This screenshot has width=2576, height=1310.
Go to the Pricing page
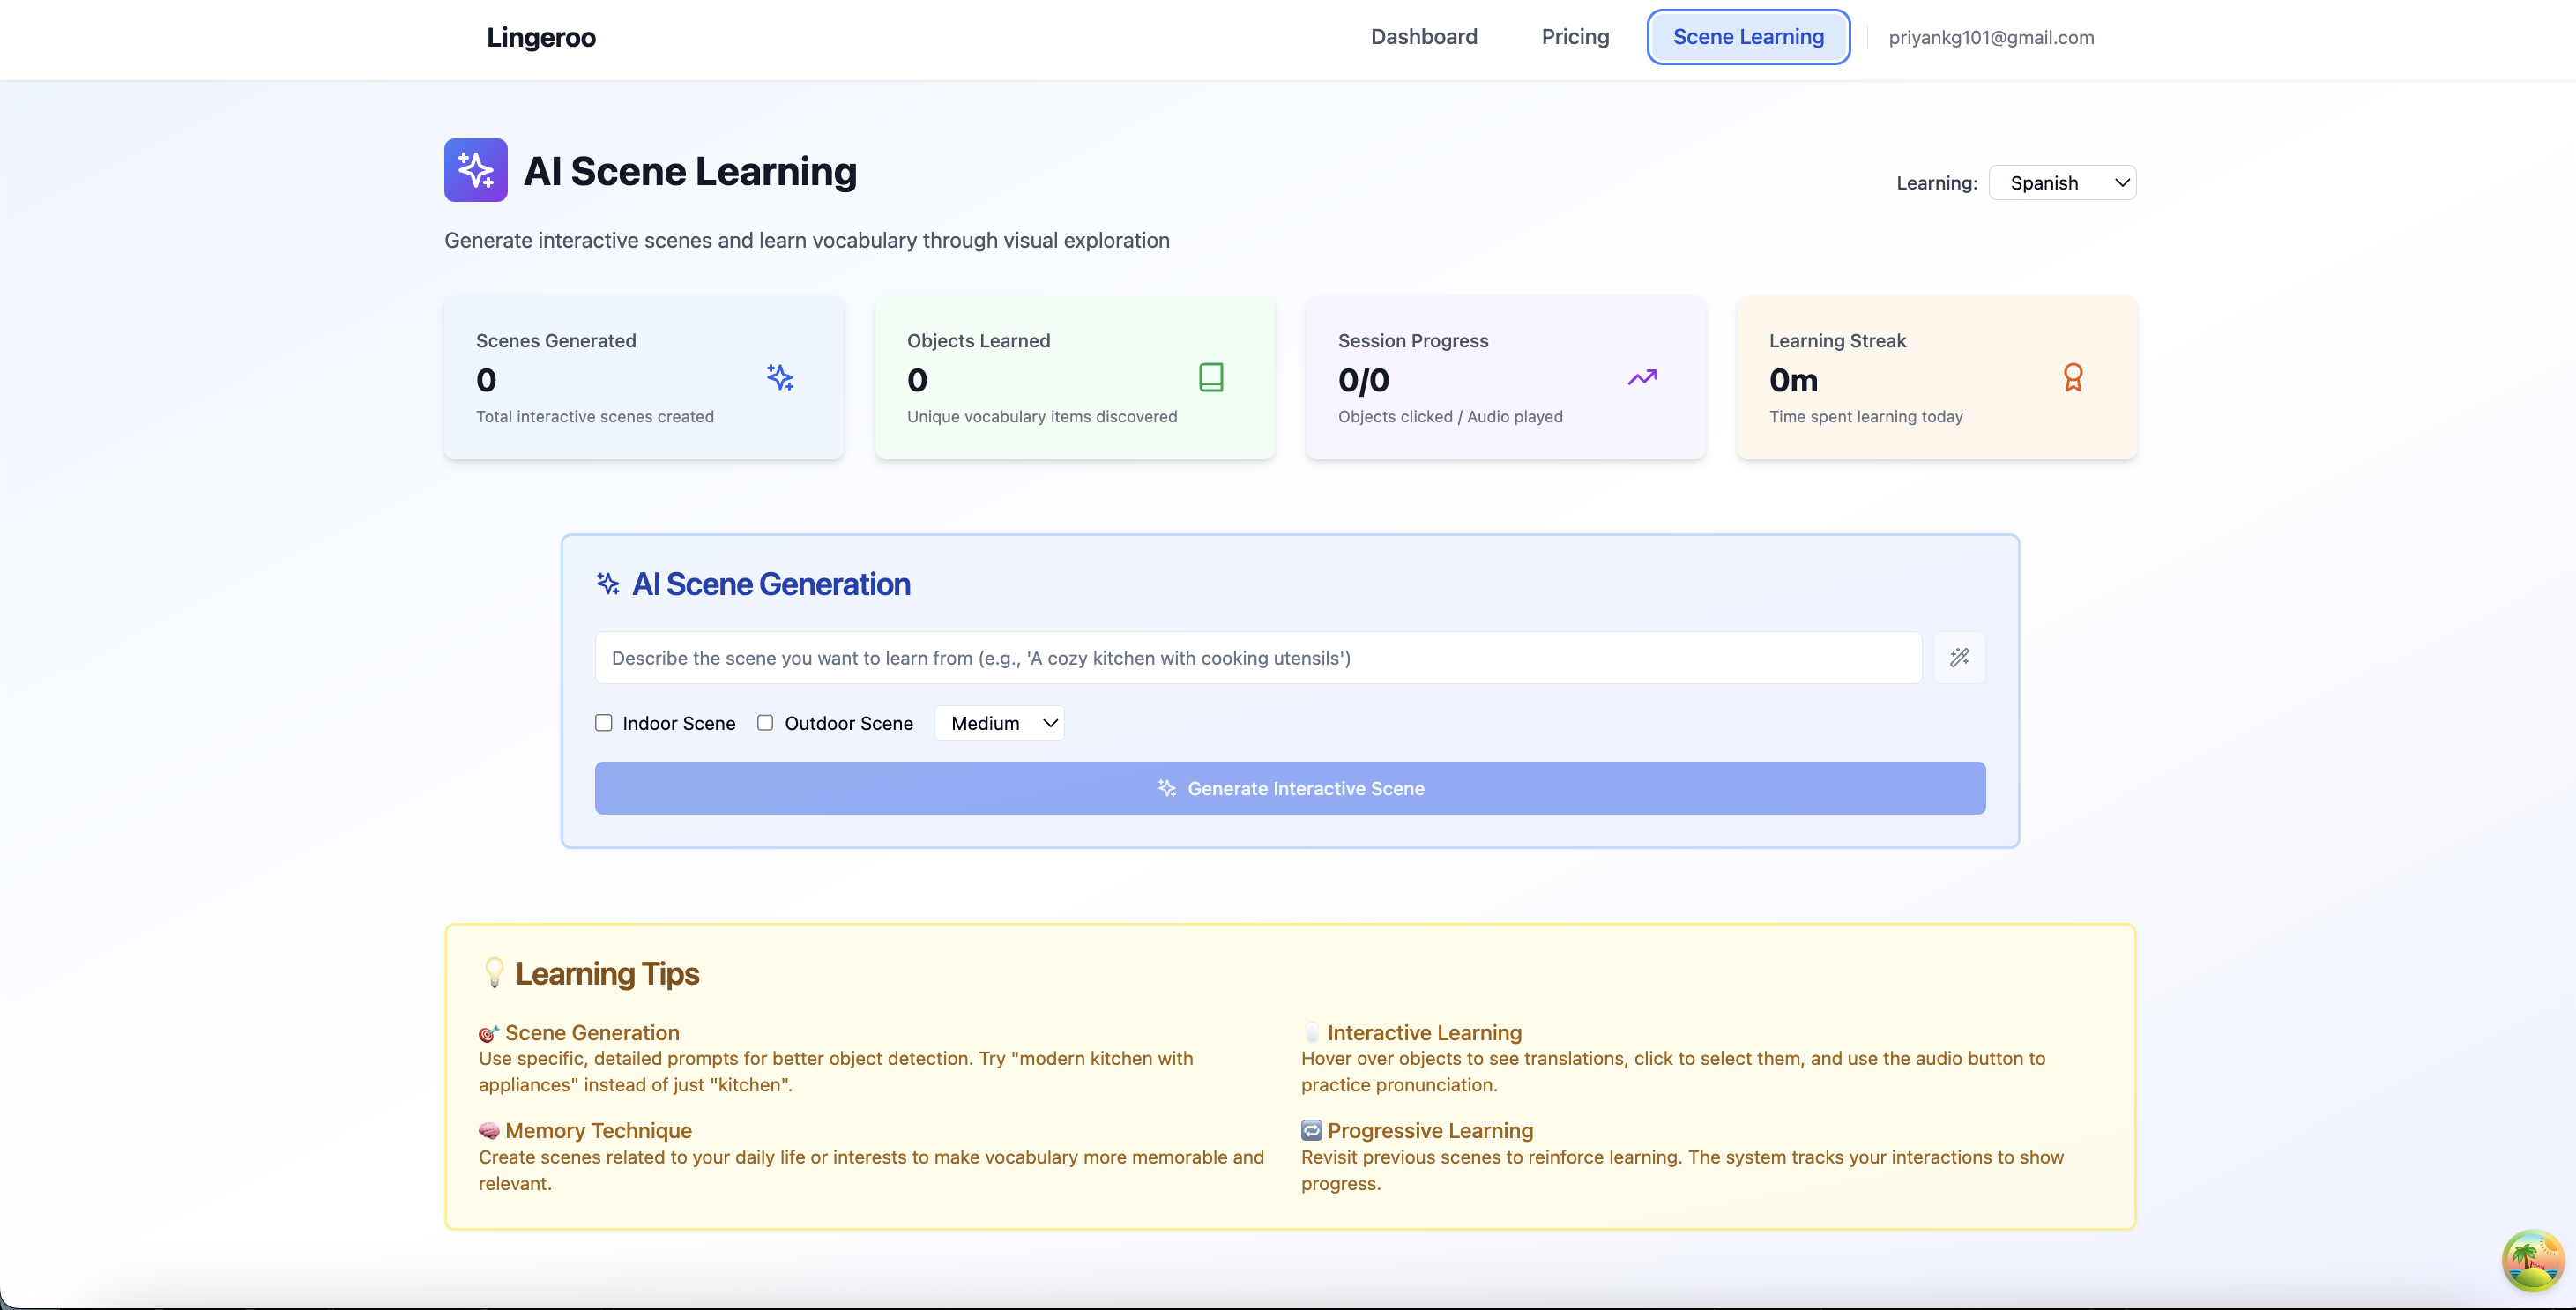click(1575, 37)
